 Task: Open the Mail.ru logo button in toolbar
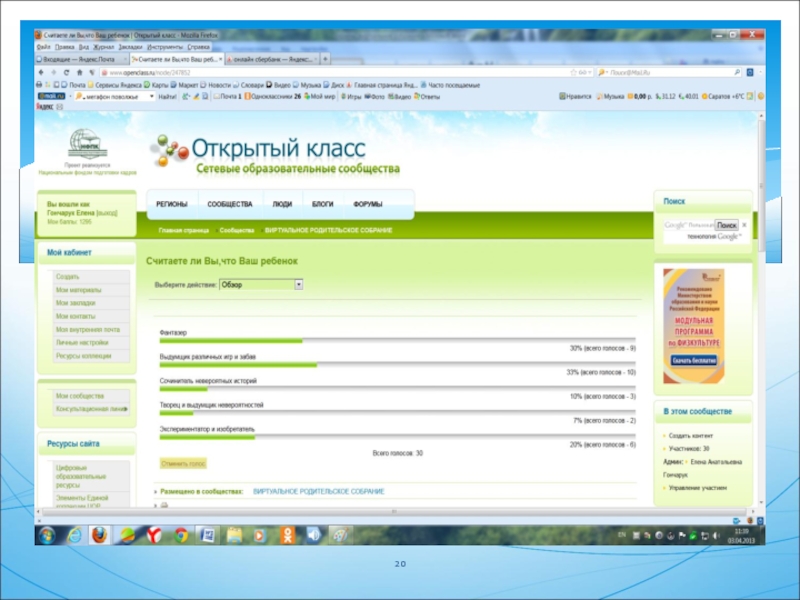click(52, 96)
